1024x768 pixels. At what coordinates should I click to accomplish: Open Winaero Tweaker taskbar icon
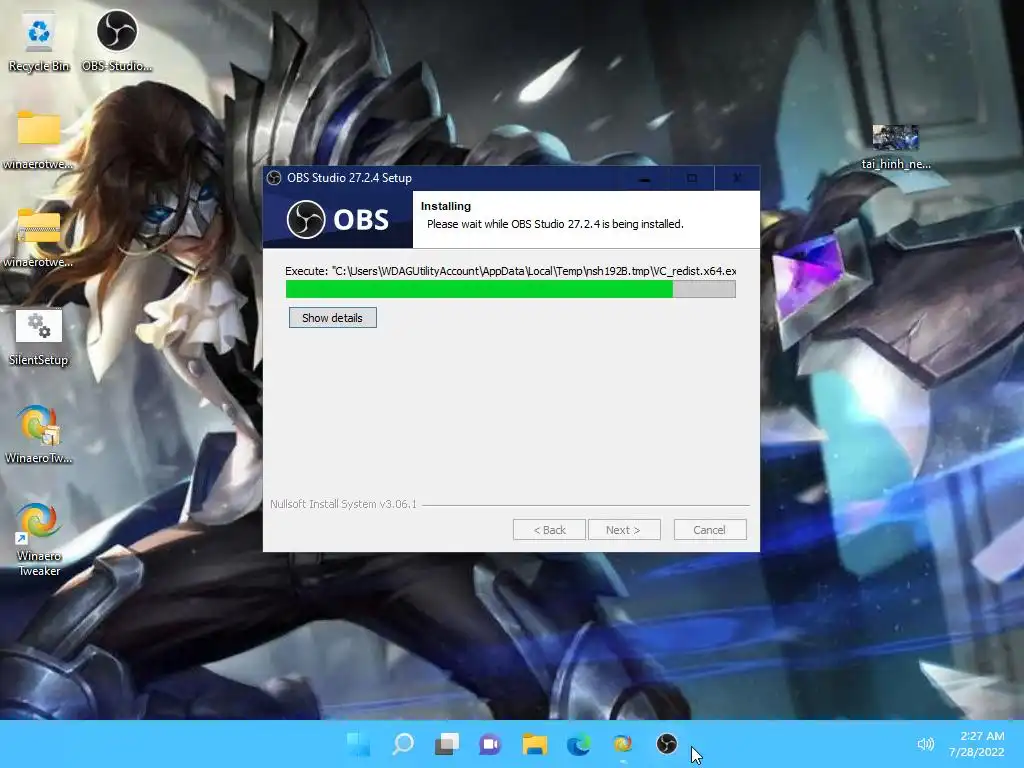pyautogui.click(x=622, y=744)
